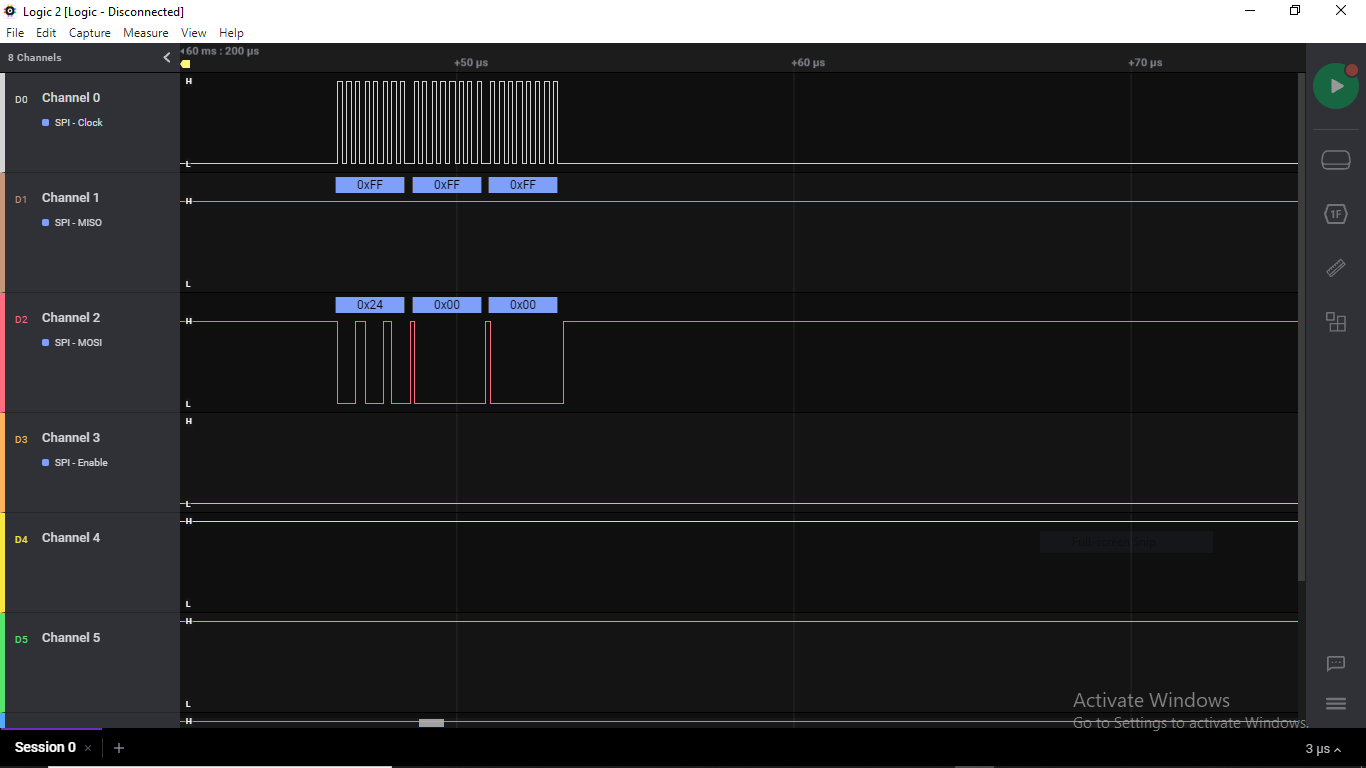Click the first 0x00 MOSI decoded bubble

point(447,305)
